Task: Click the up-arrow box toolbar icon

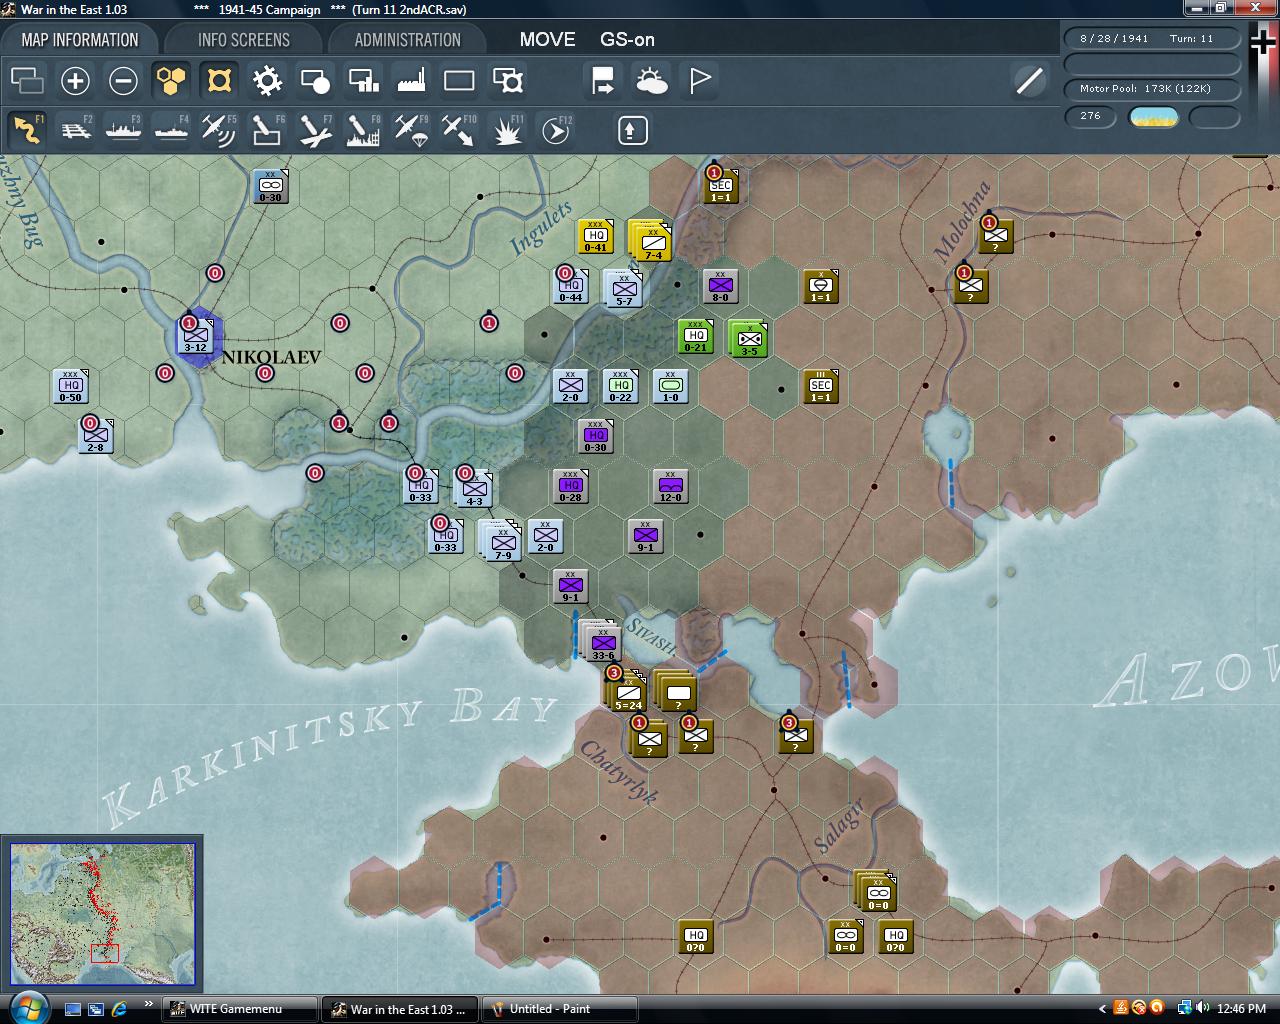Action: click(633, 130)
